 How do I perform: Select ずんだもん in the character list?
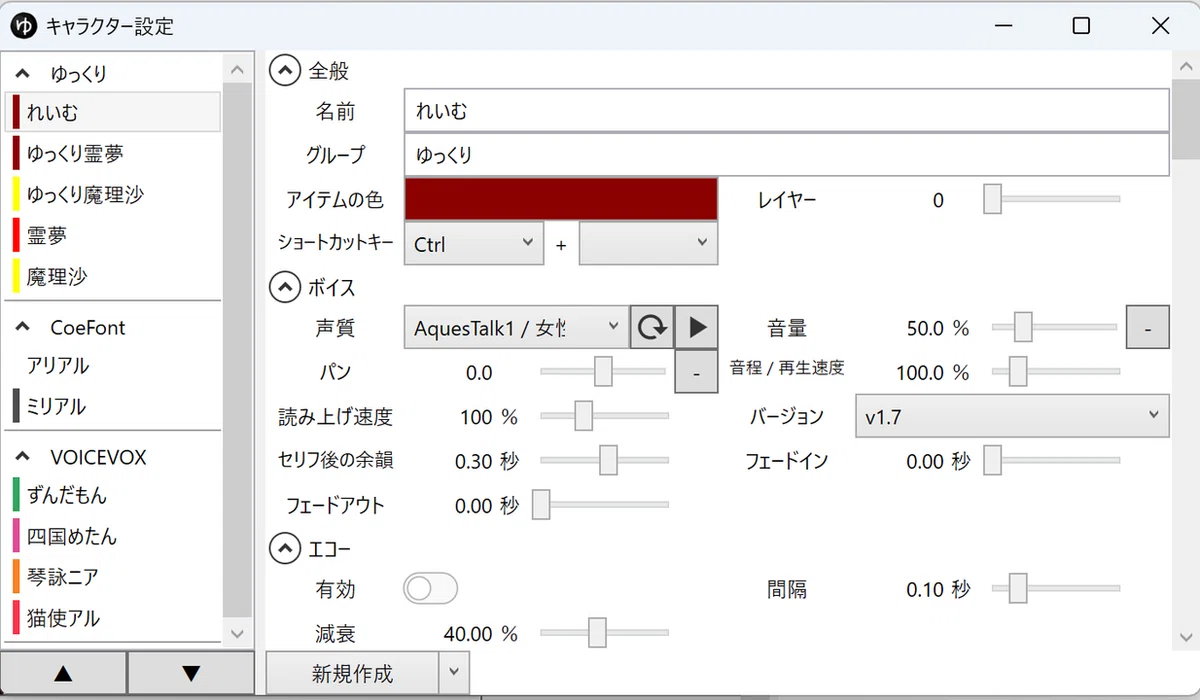point(112,495)
